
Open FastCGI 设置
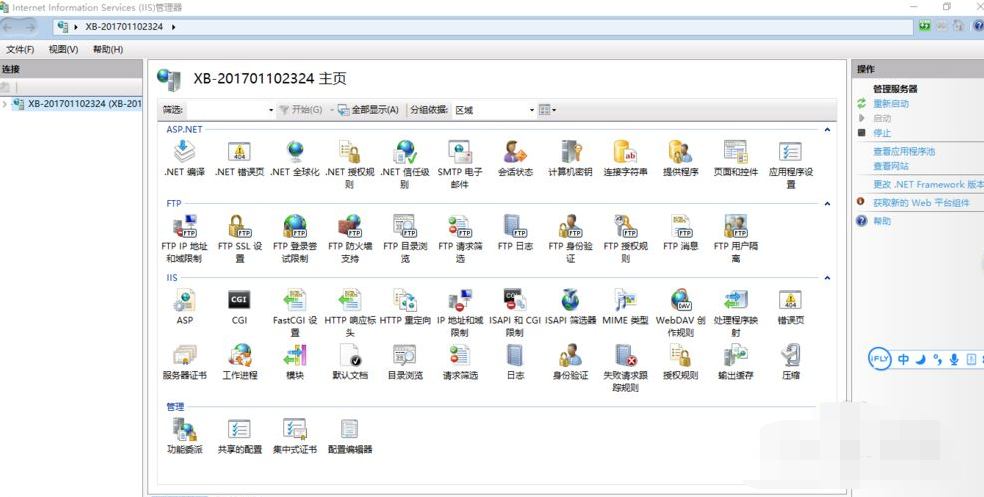pyautogui.click(x=294, y=312)
